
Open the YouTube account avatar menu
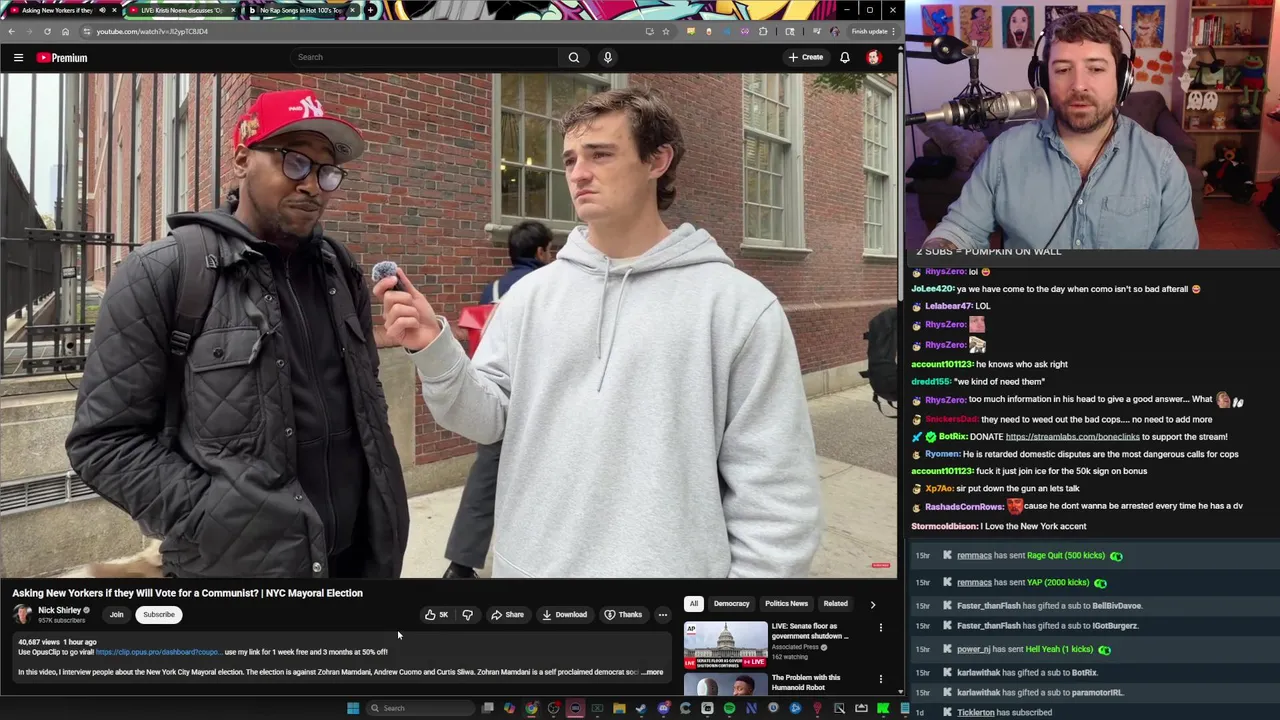874,57
